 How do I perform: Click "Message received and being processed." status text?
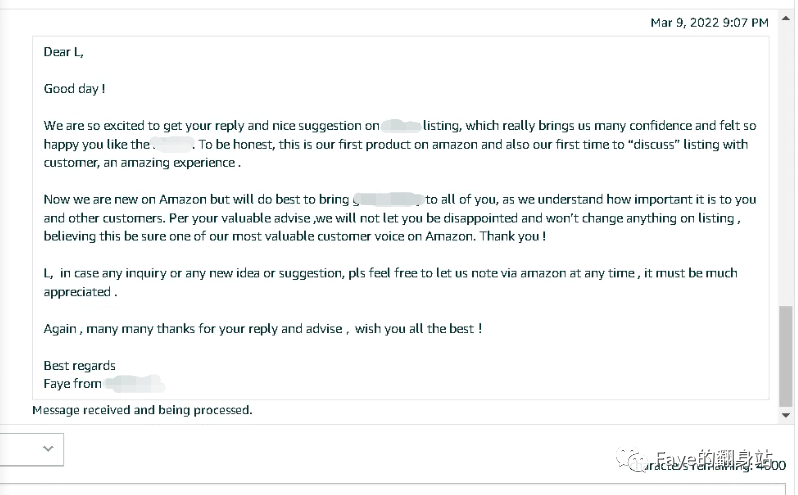point(142,410)
